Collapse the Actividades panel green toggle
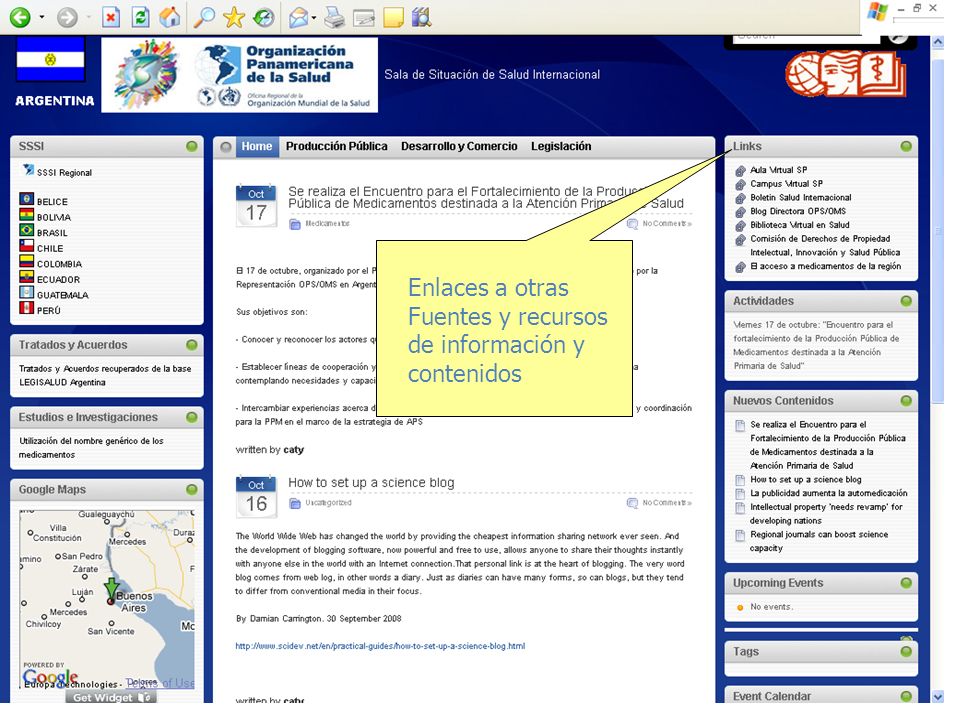 (x=906, y=301)
